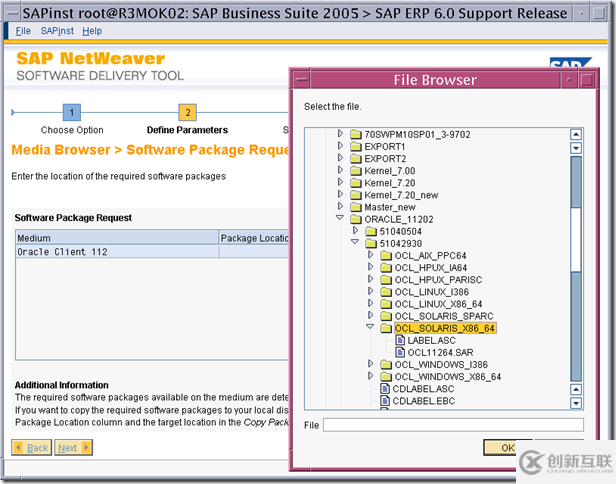Click the OCL_LINUX_X86_64 folder icon
Image resolution: width=616 pixels, height=484 pixels.
pyautogui.click(x=386, y=304)
